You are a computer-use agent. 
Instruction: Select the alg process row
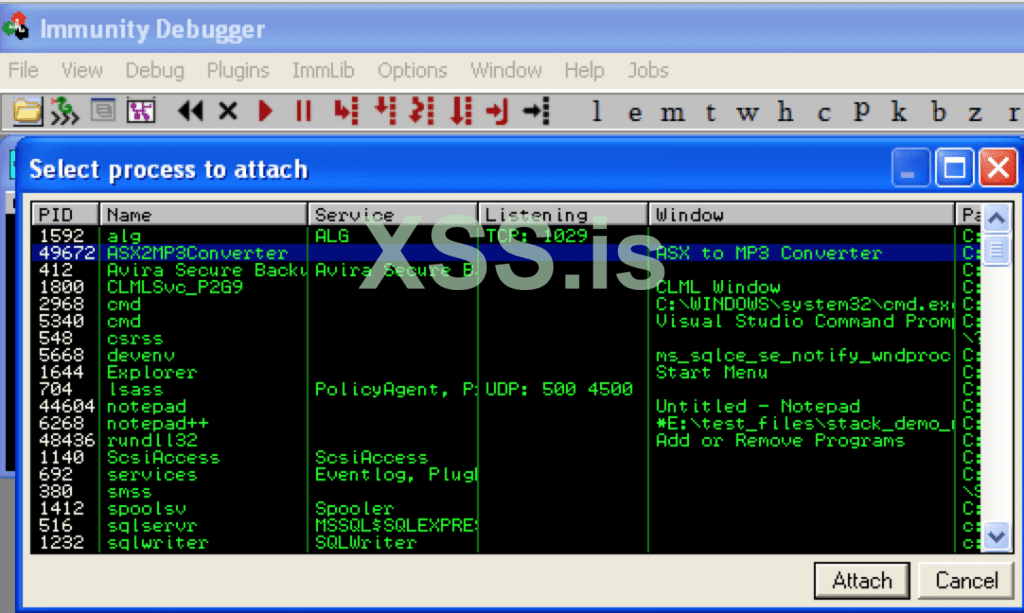coord(506,236)
